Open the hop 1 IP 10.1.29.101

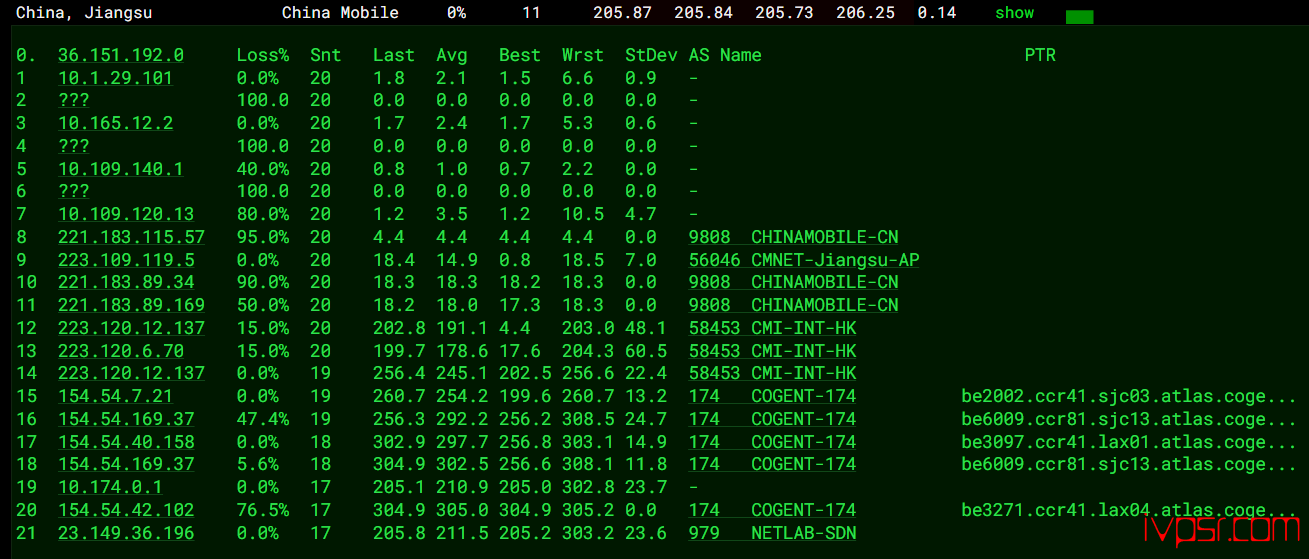(115, 78)
